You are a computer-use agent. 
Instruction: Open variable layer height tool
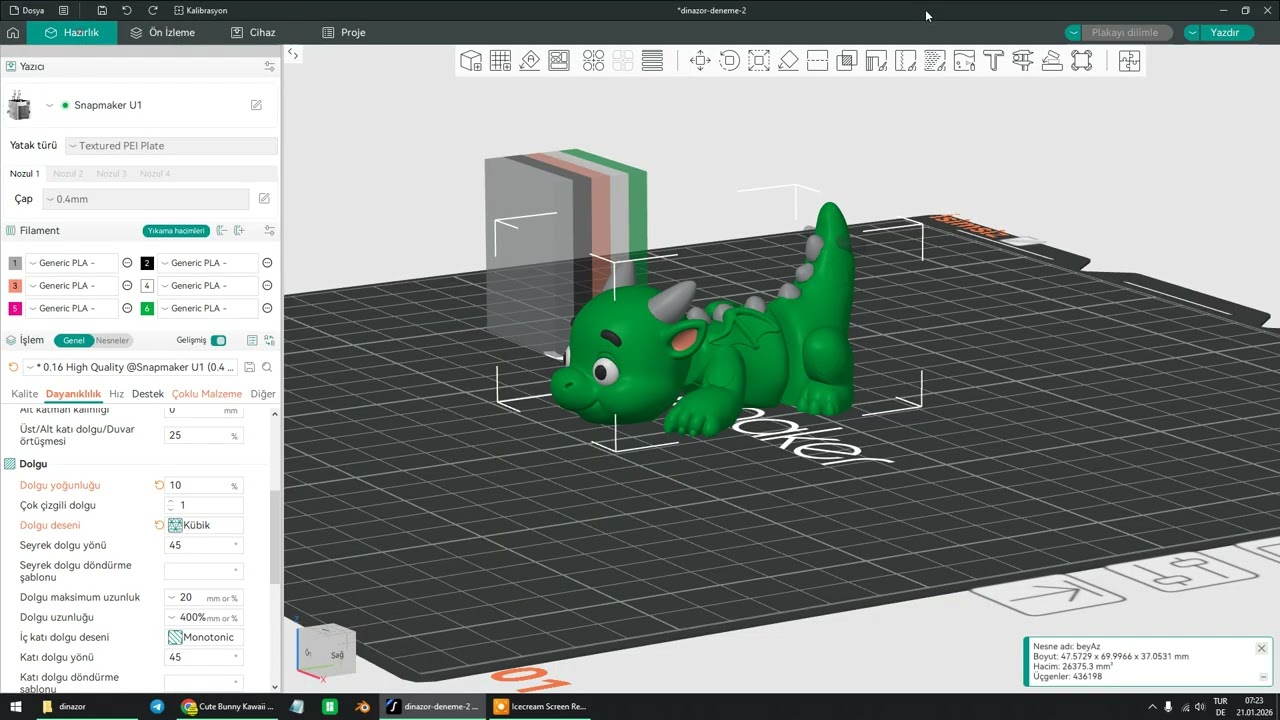tap(652, 61)
